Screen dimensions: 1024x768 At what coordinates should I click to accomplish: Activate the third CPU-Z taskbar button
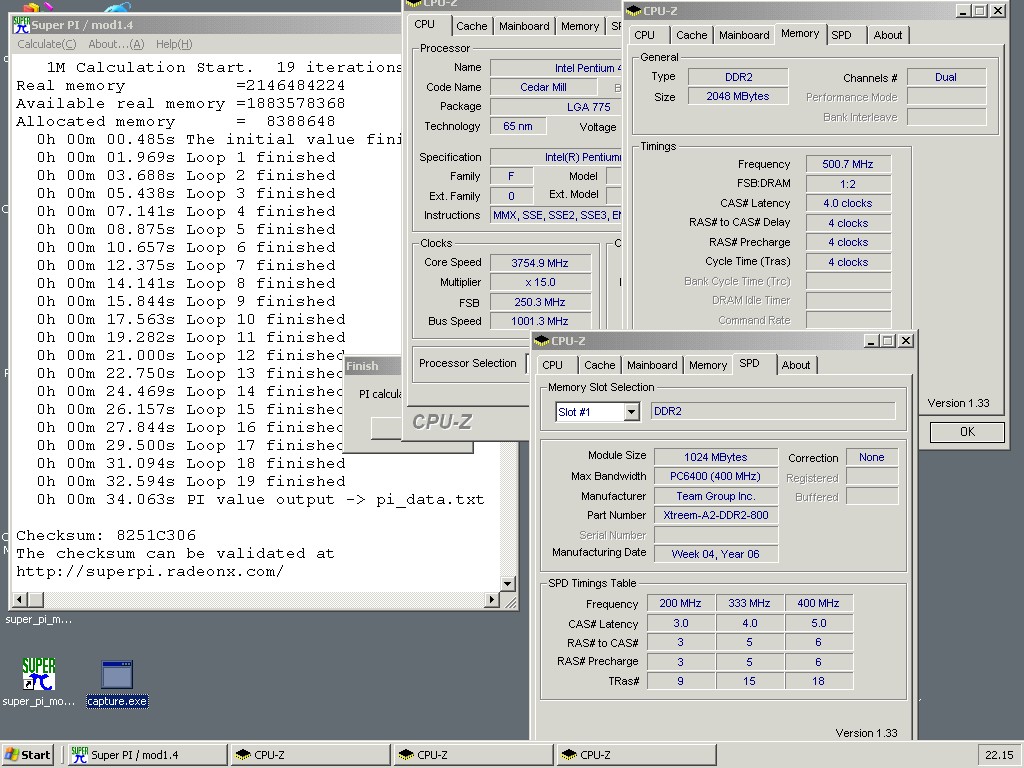637,755
